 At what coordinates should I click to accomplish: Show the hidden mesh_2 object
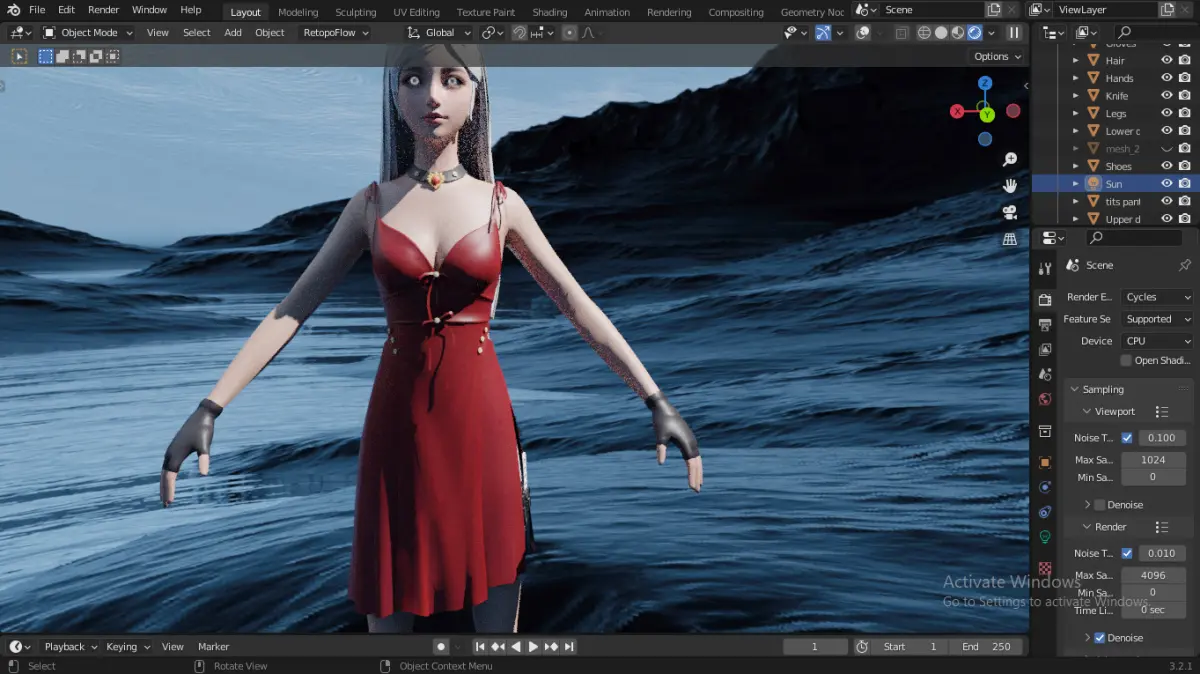[x=1166, y=149]
